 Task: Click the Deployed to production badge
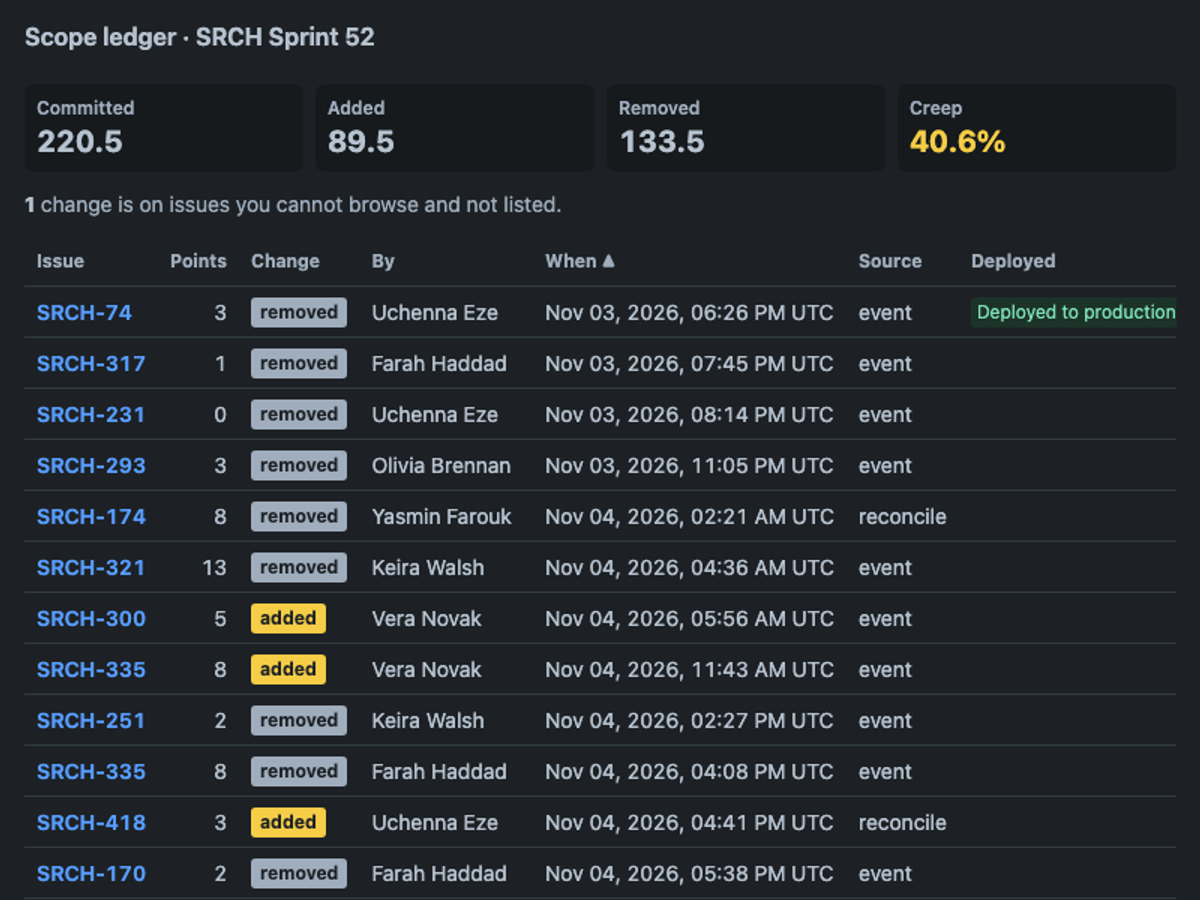1074,312
